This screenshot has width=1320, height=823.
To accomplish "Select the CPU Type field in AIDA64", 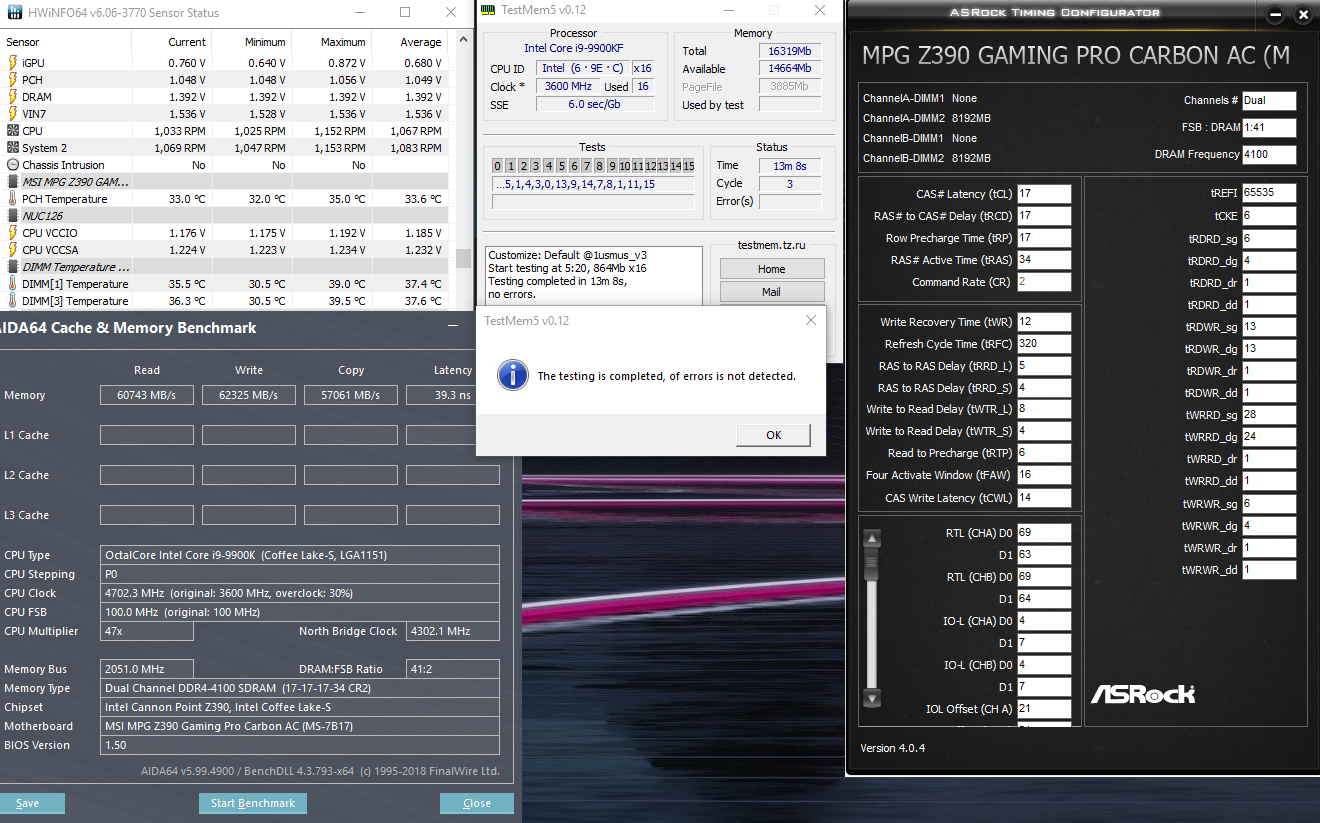I will (301, 555).
